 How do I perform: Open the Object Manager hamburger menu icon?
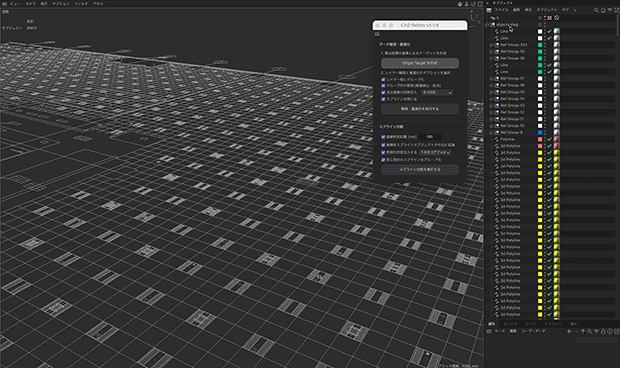point(489,10)
